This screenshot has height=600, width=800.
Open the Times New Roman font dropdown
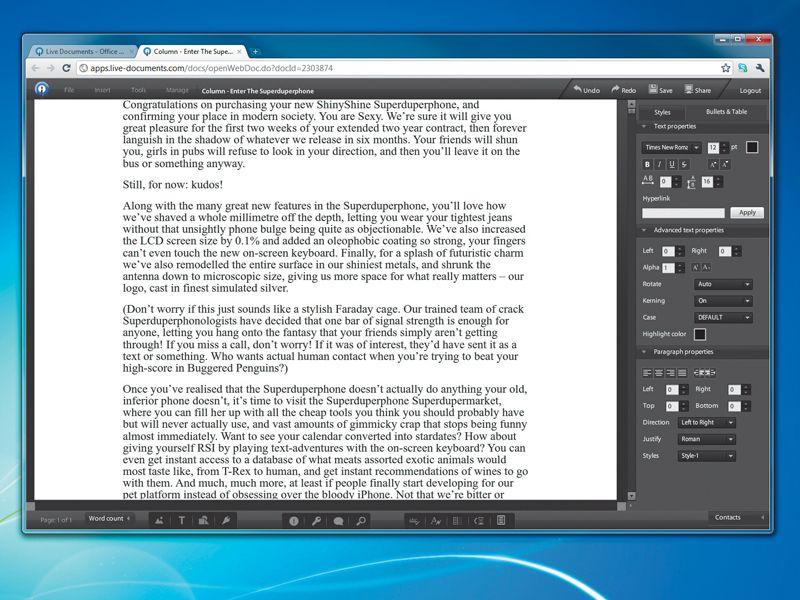point(671,147)
